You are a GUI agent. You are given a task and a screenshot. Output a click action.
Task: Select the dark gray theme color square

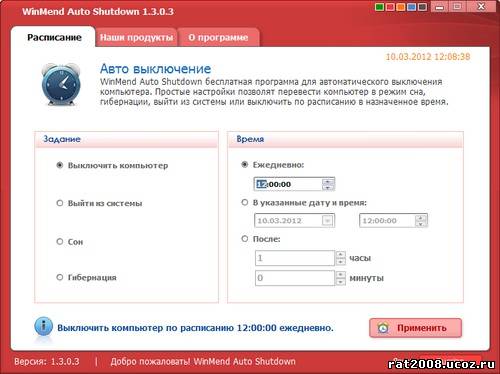coord(422,7)
